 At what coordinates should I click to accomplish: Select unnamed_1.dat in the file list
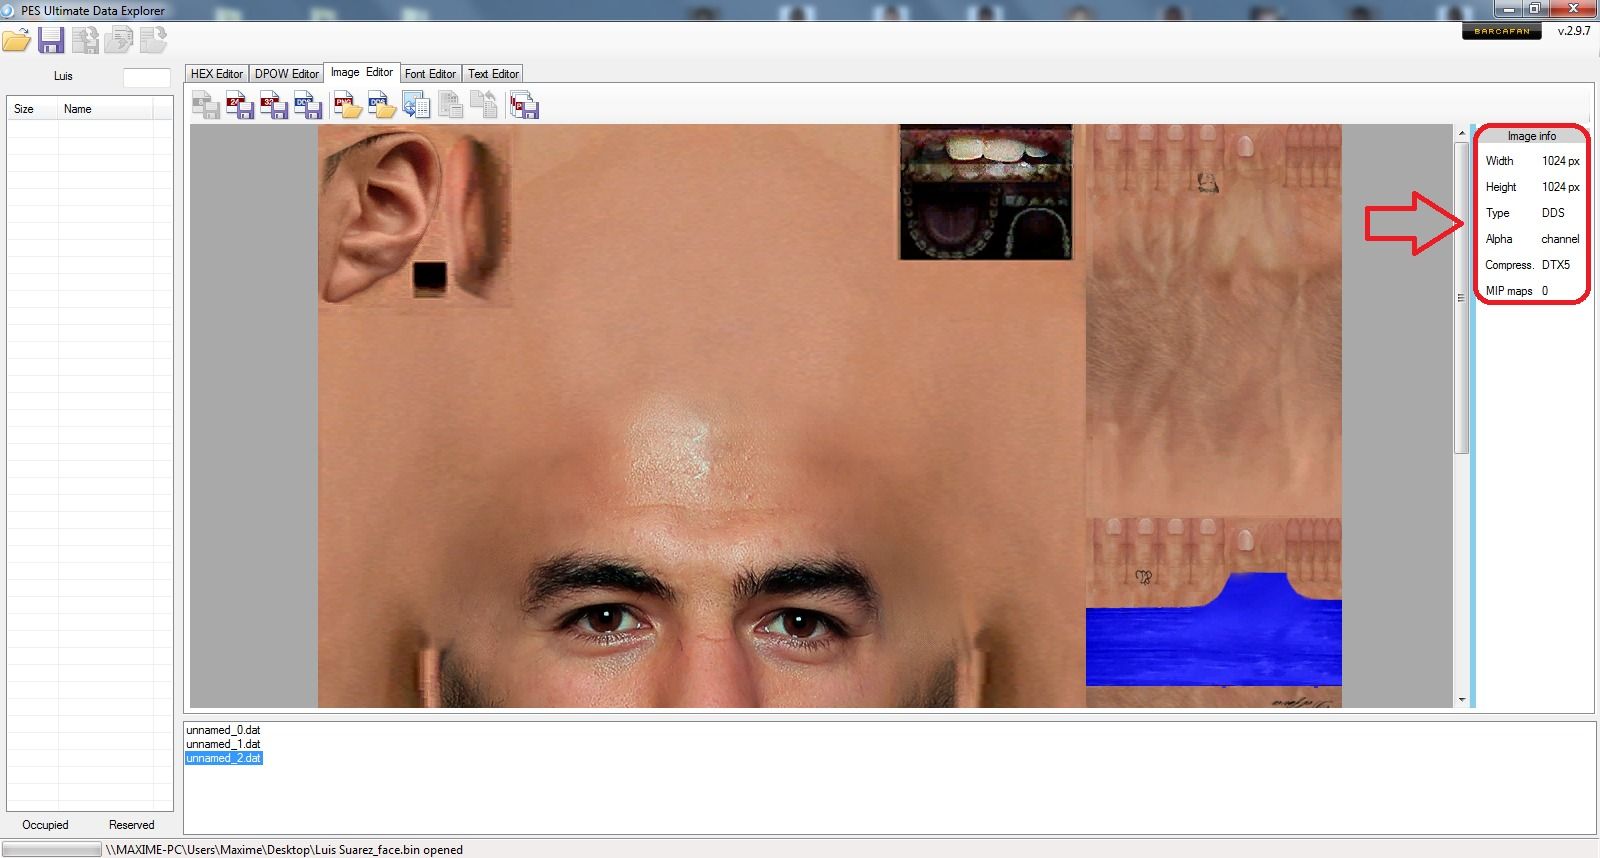(x=223, y=744)
